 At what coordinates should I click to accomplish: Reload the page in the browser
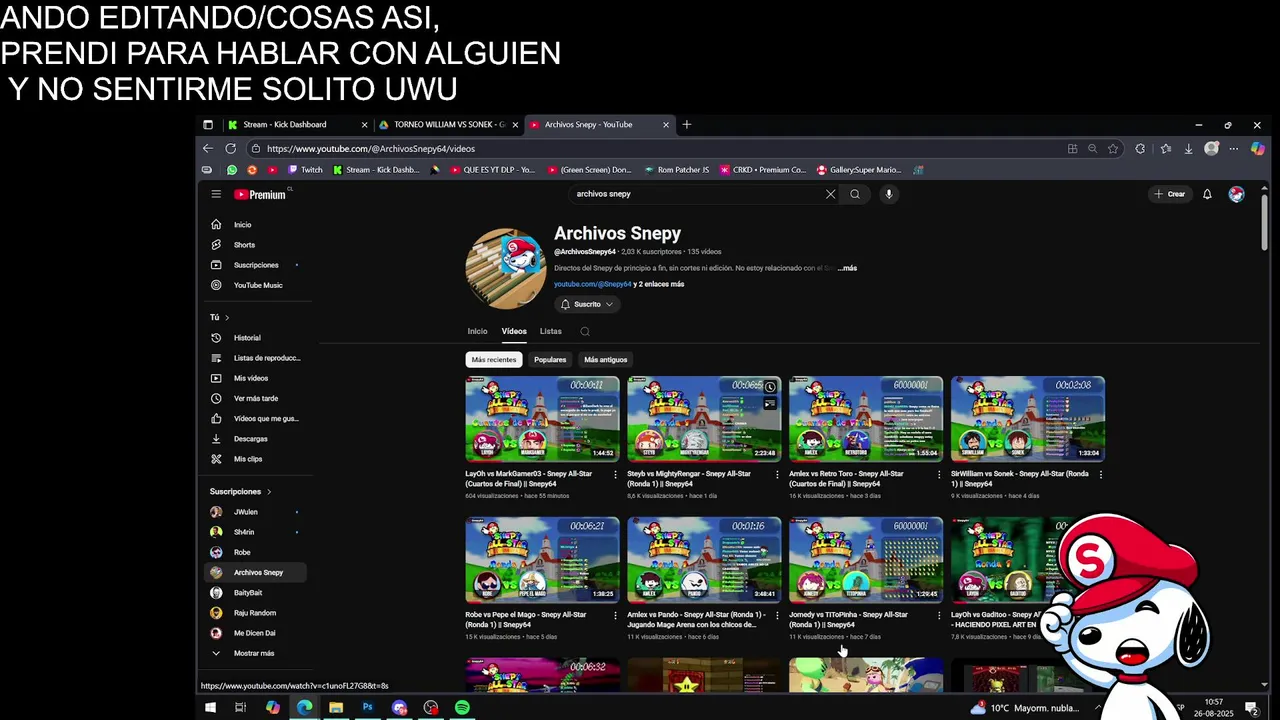[230, 148]
